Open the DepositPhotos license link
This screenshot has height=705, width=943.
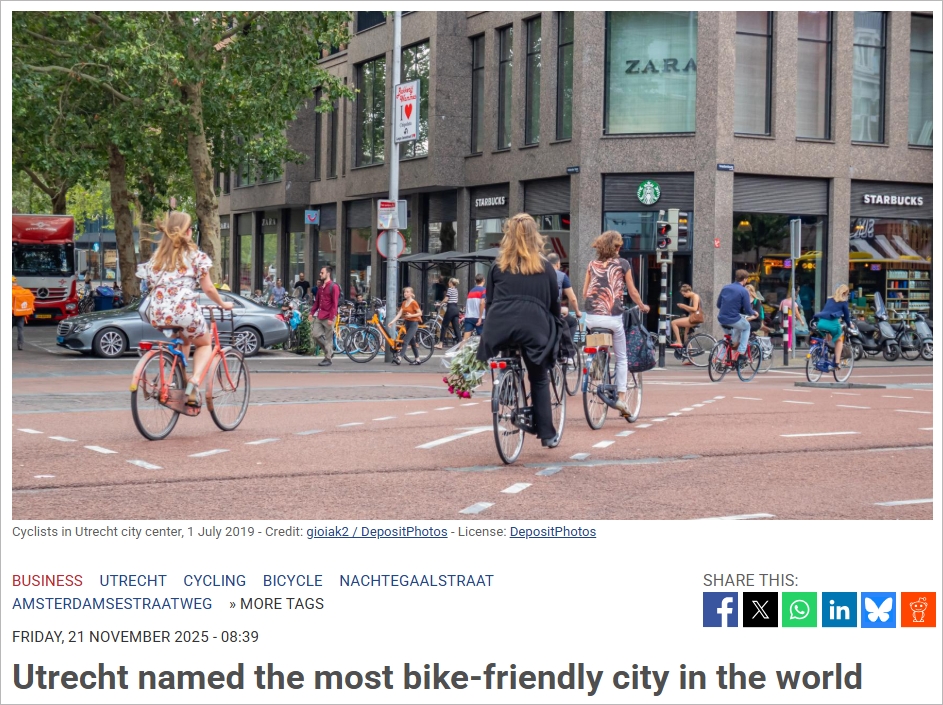point(553,532)
